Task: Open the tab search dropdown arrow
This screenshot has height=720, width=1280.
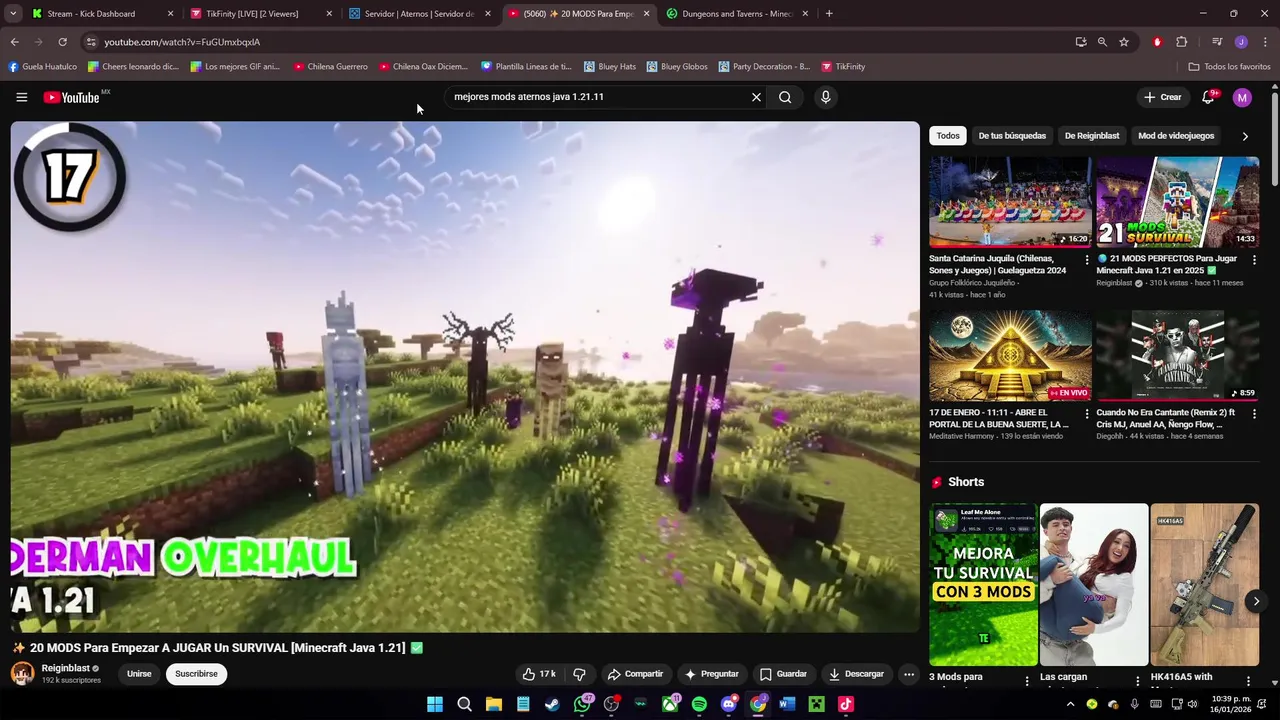Action: 13,14
